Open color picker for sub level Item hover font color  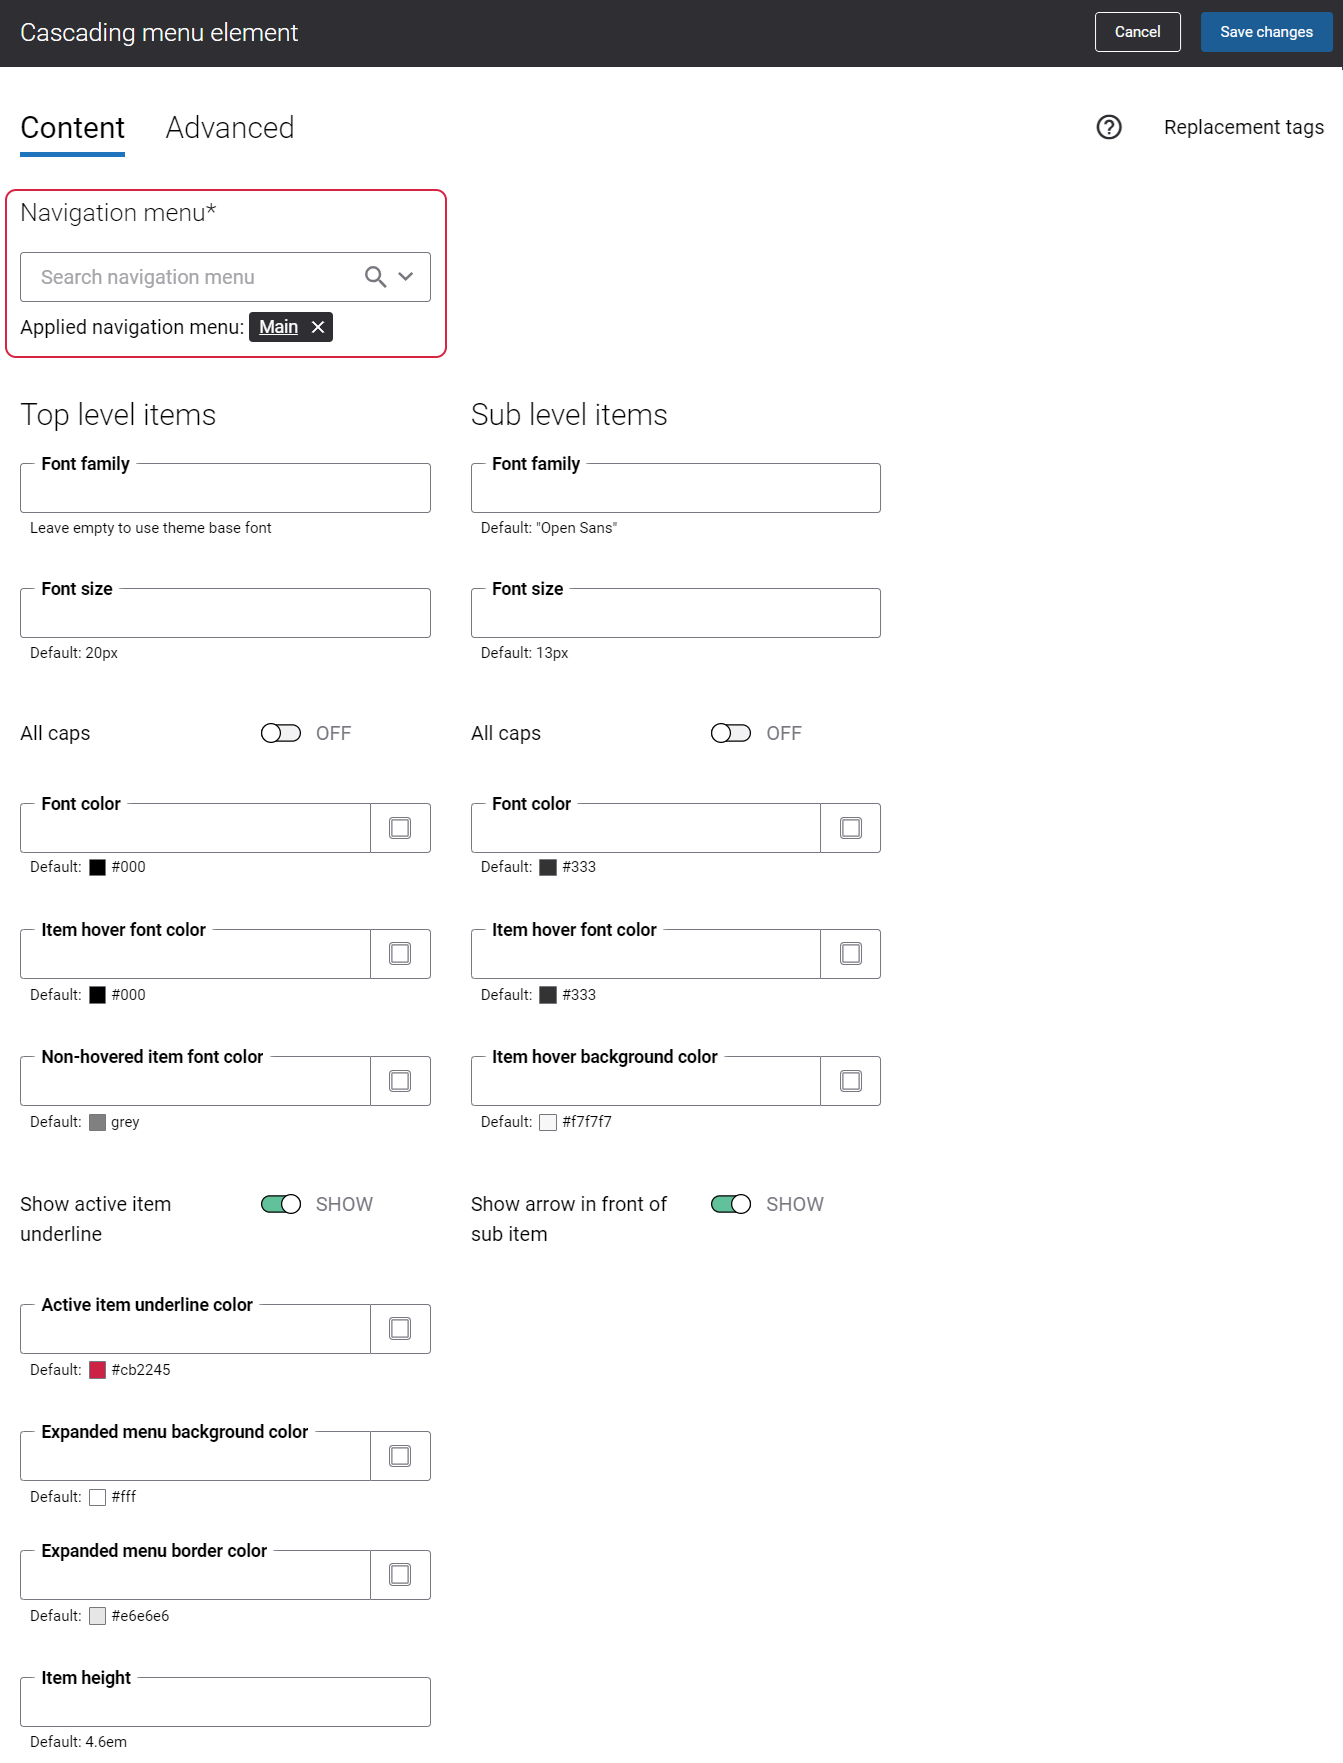coord(851,954)
